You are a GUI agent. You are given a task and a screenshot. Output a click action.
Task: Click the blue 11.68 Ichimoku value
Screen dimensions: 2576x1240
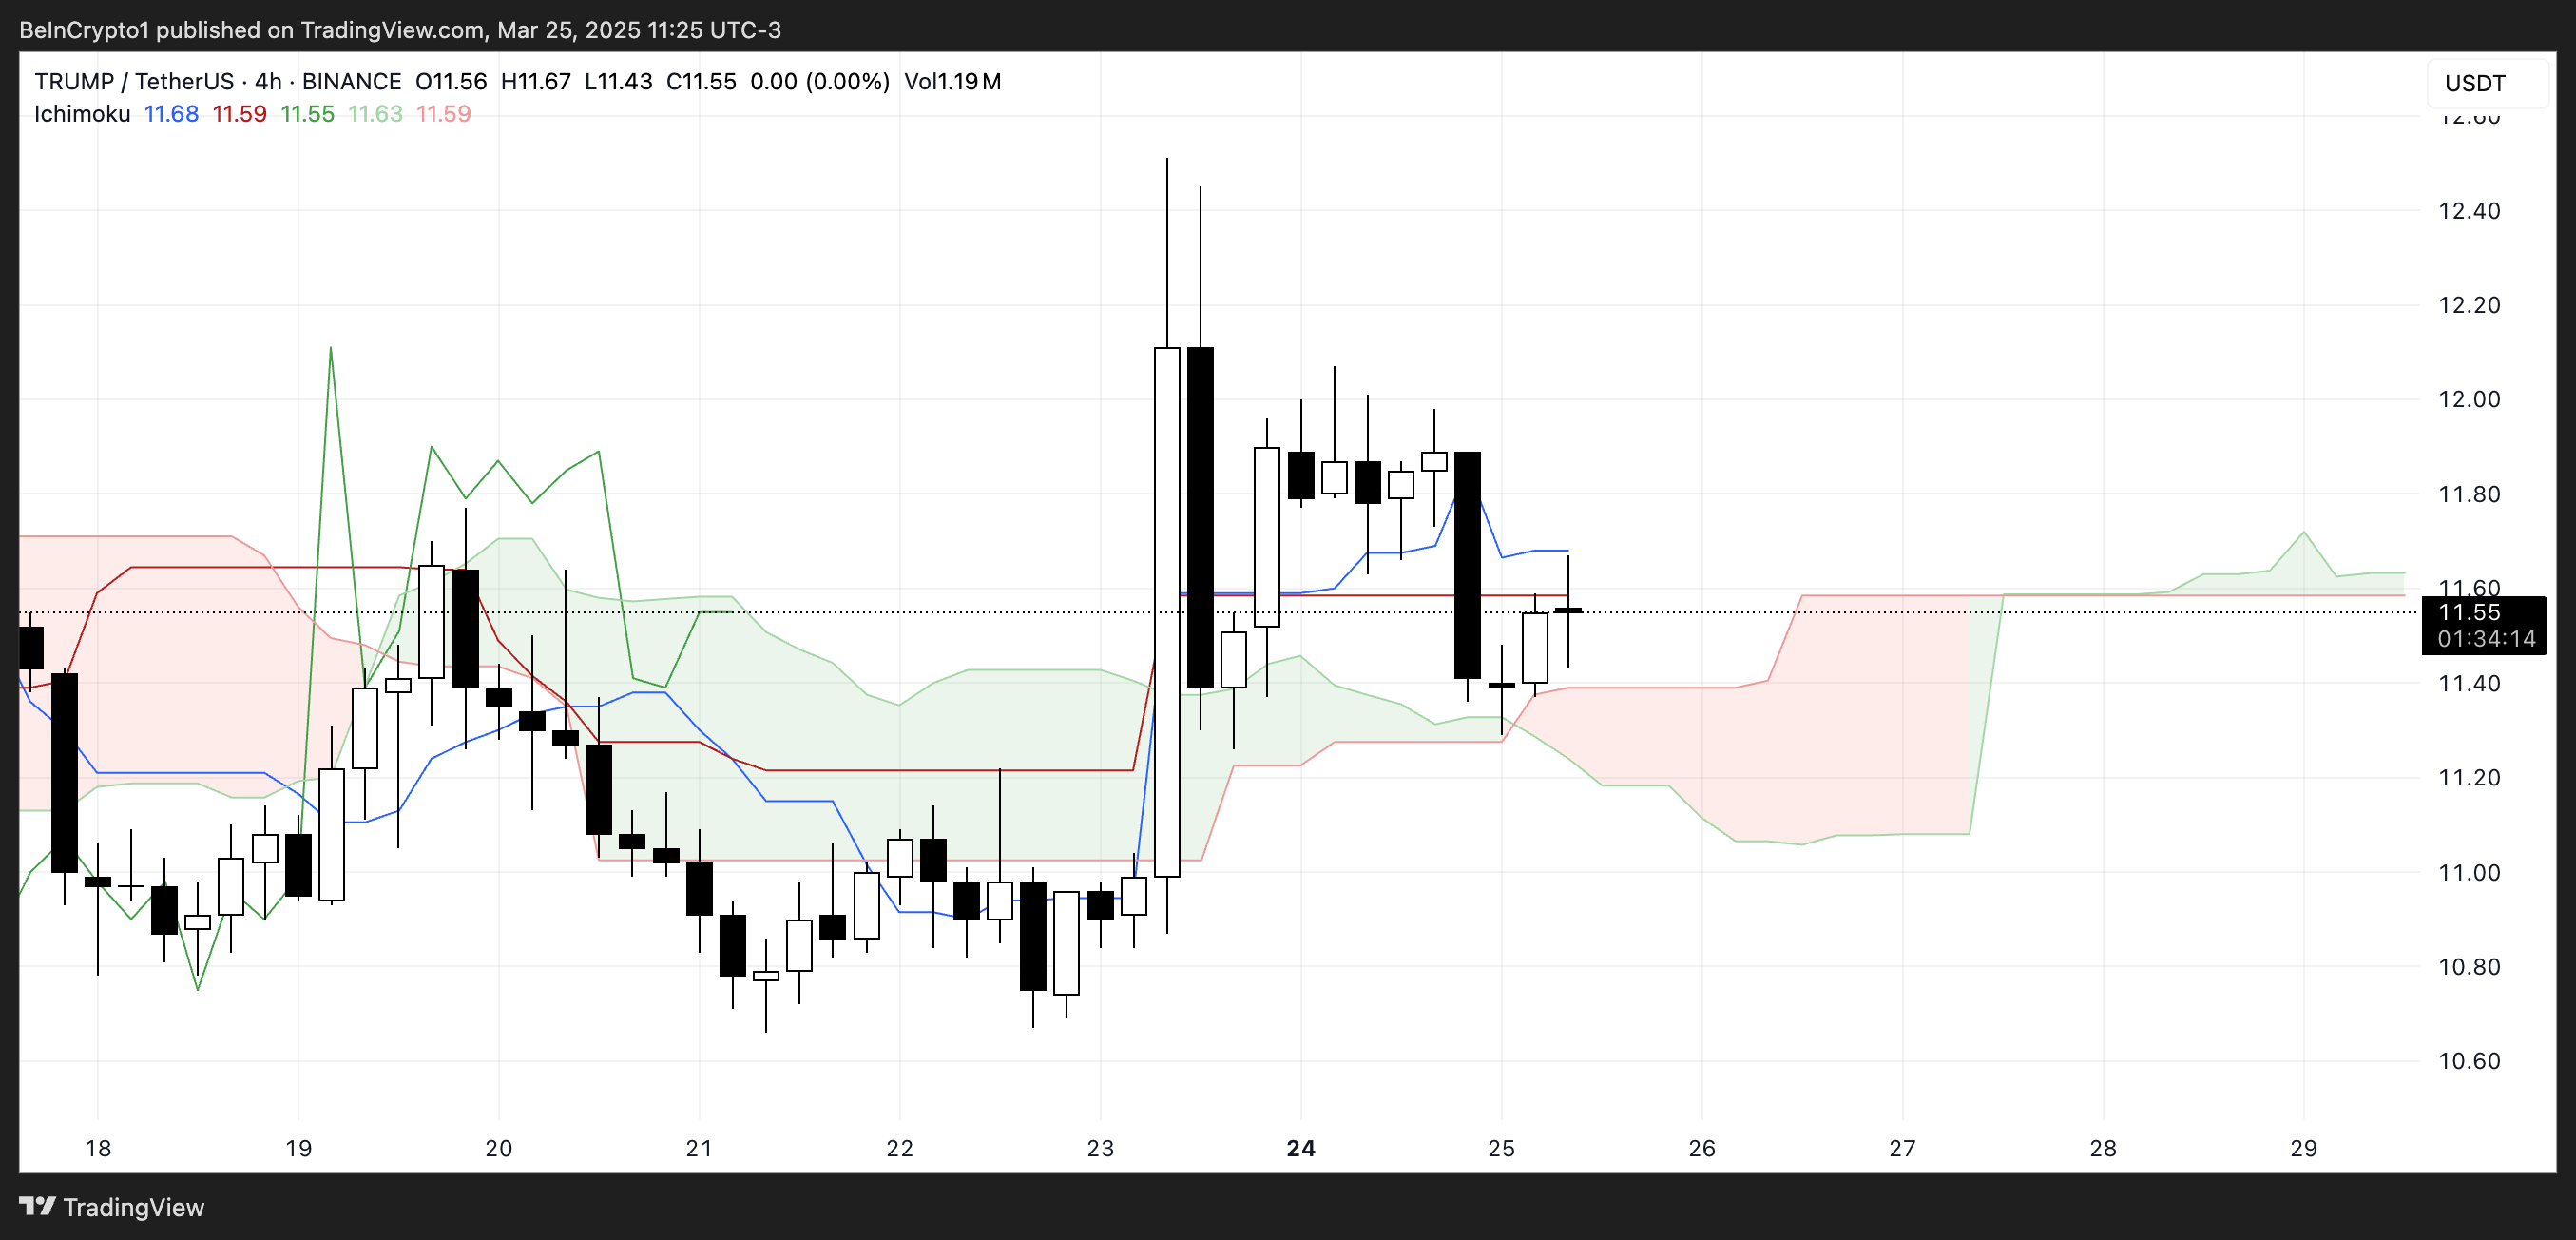tap(171, 114)
